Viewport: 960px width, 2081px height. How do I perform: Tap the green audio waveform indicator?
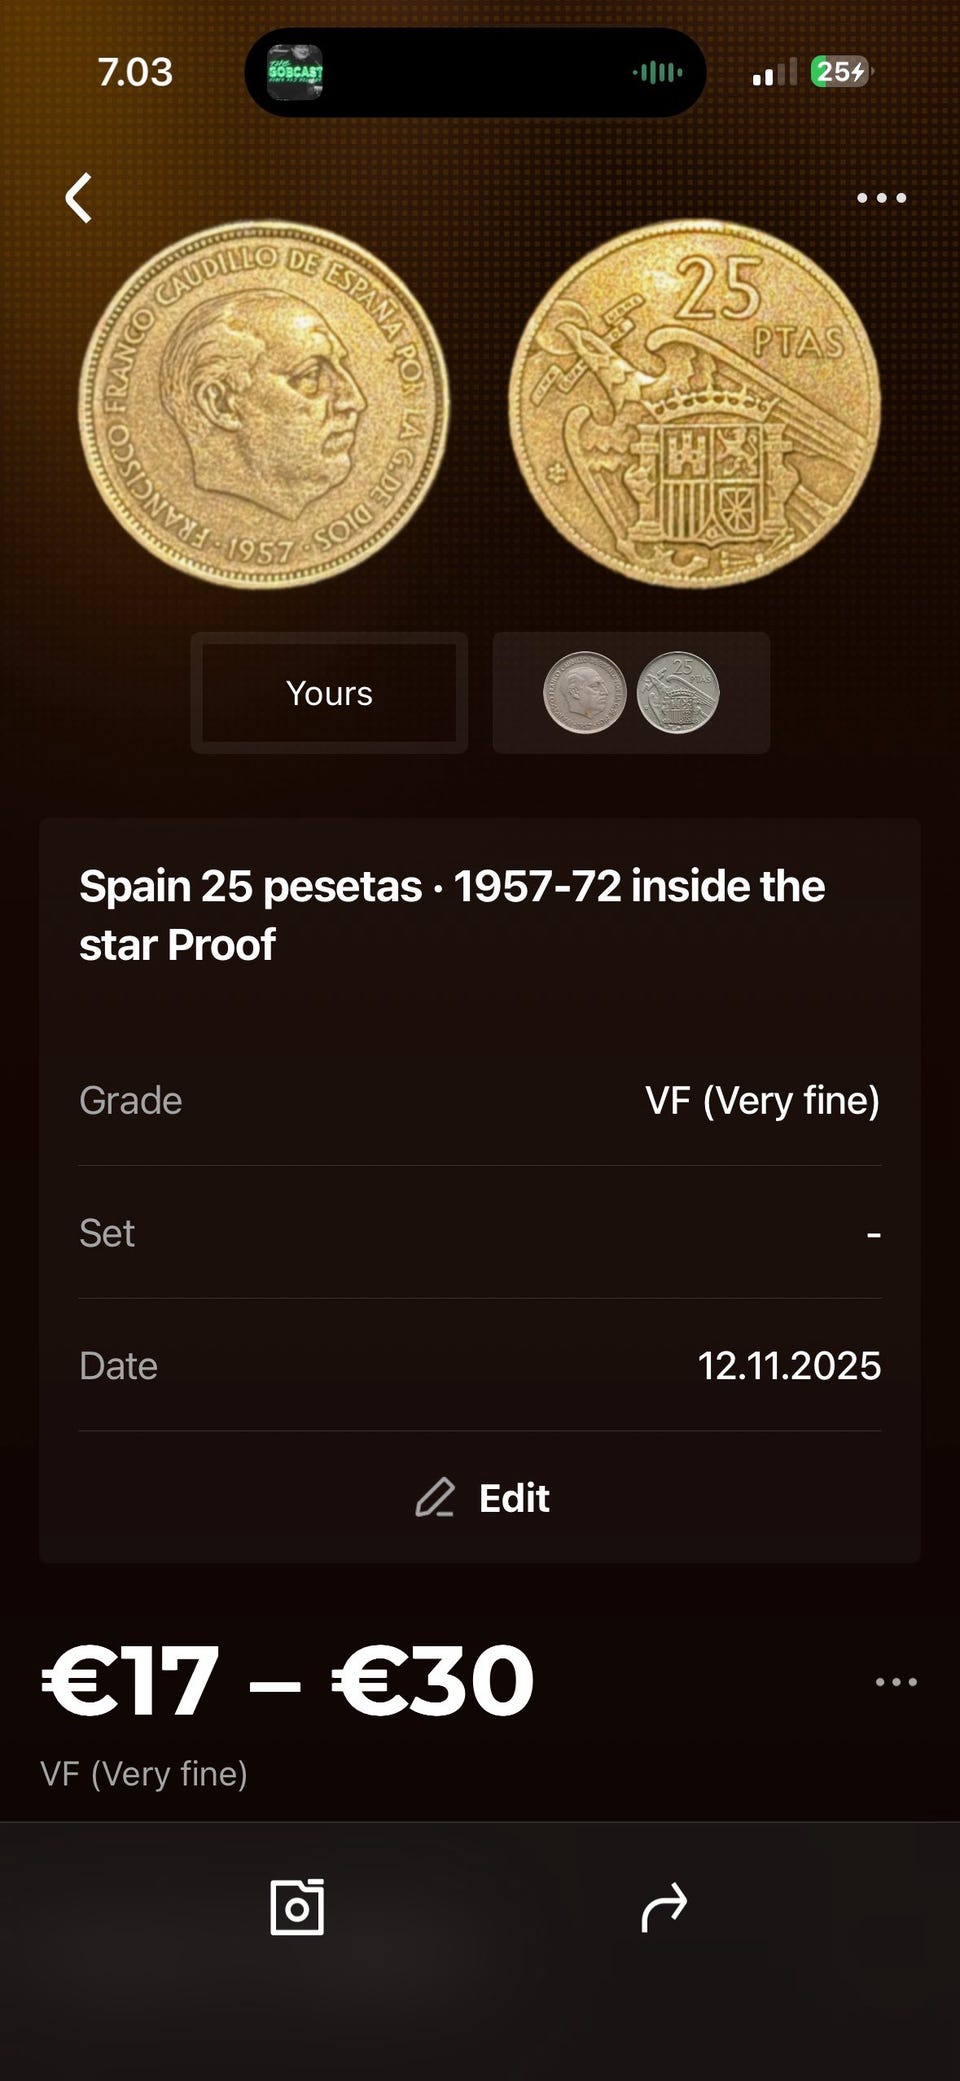pos(658,72)
